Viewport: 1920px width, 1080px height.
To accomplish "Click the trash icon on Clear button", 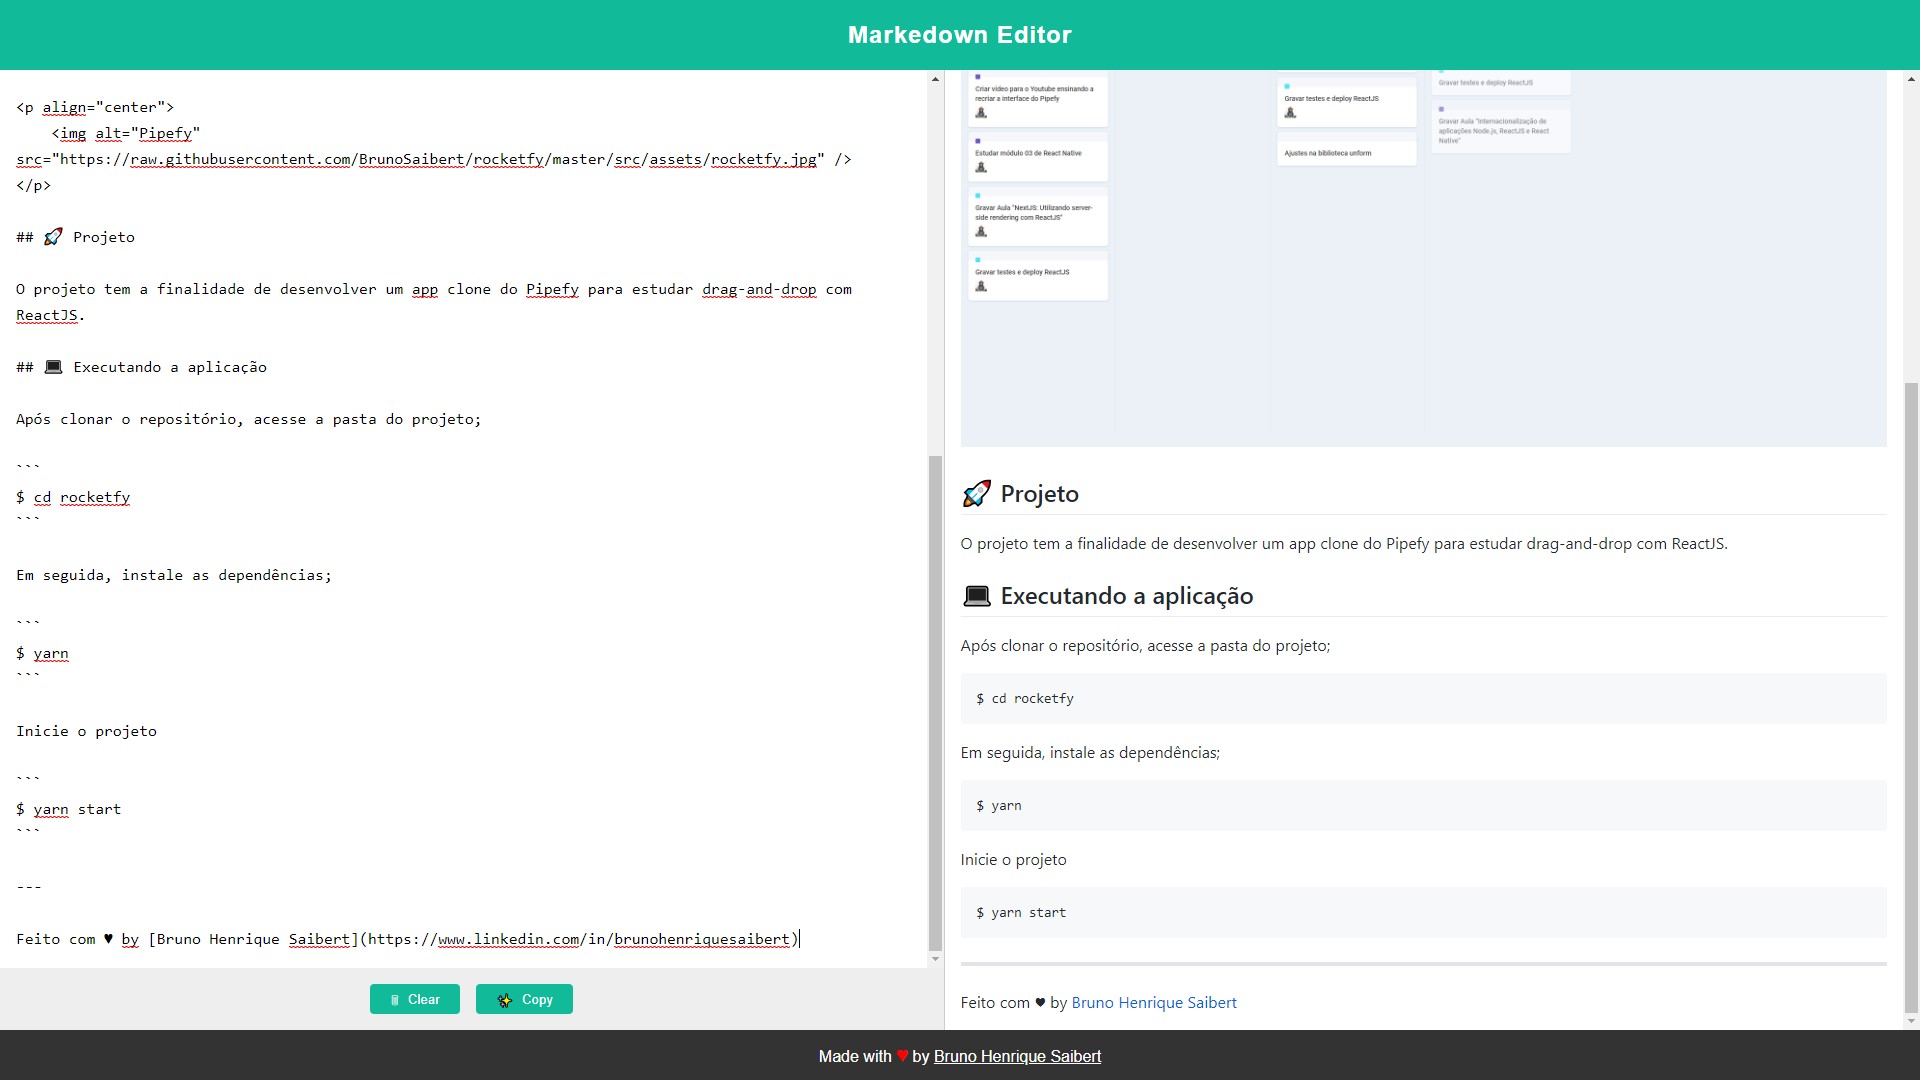I will pos(395,1000).
